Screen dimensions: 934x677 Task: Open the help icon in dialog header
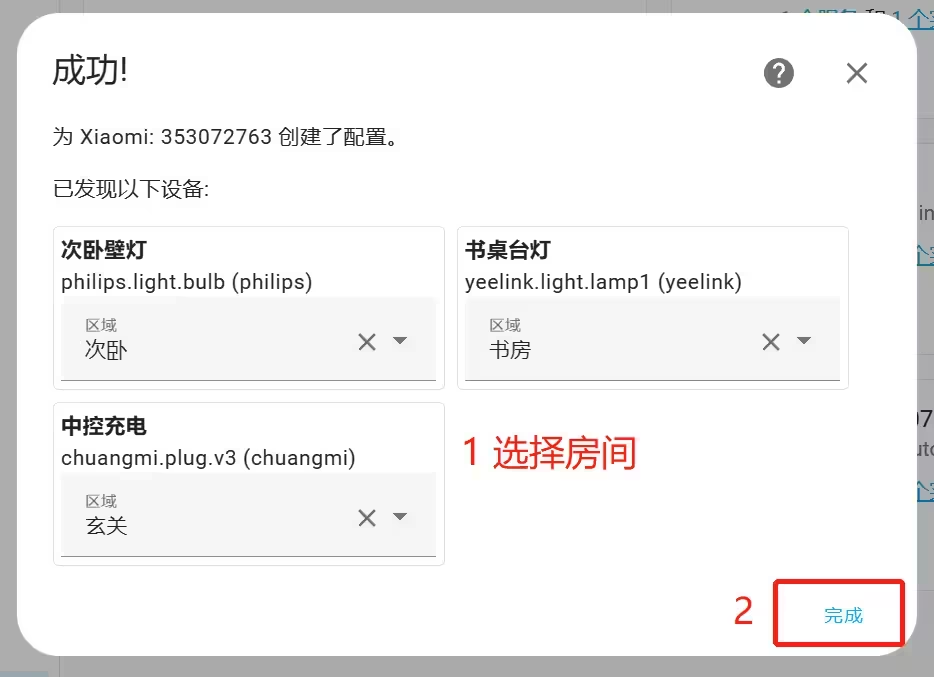pyautogui.click(x=779, y=73)
